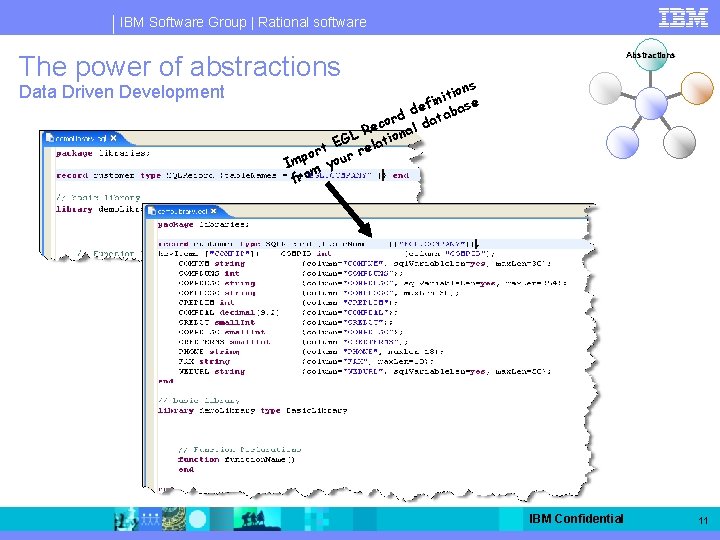This screenshot has width=720, height=540.
Task: Click the 'record customer type' line in back editor
Action: tap(232, 175)
